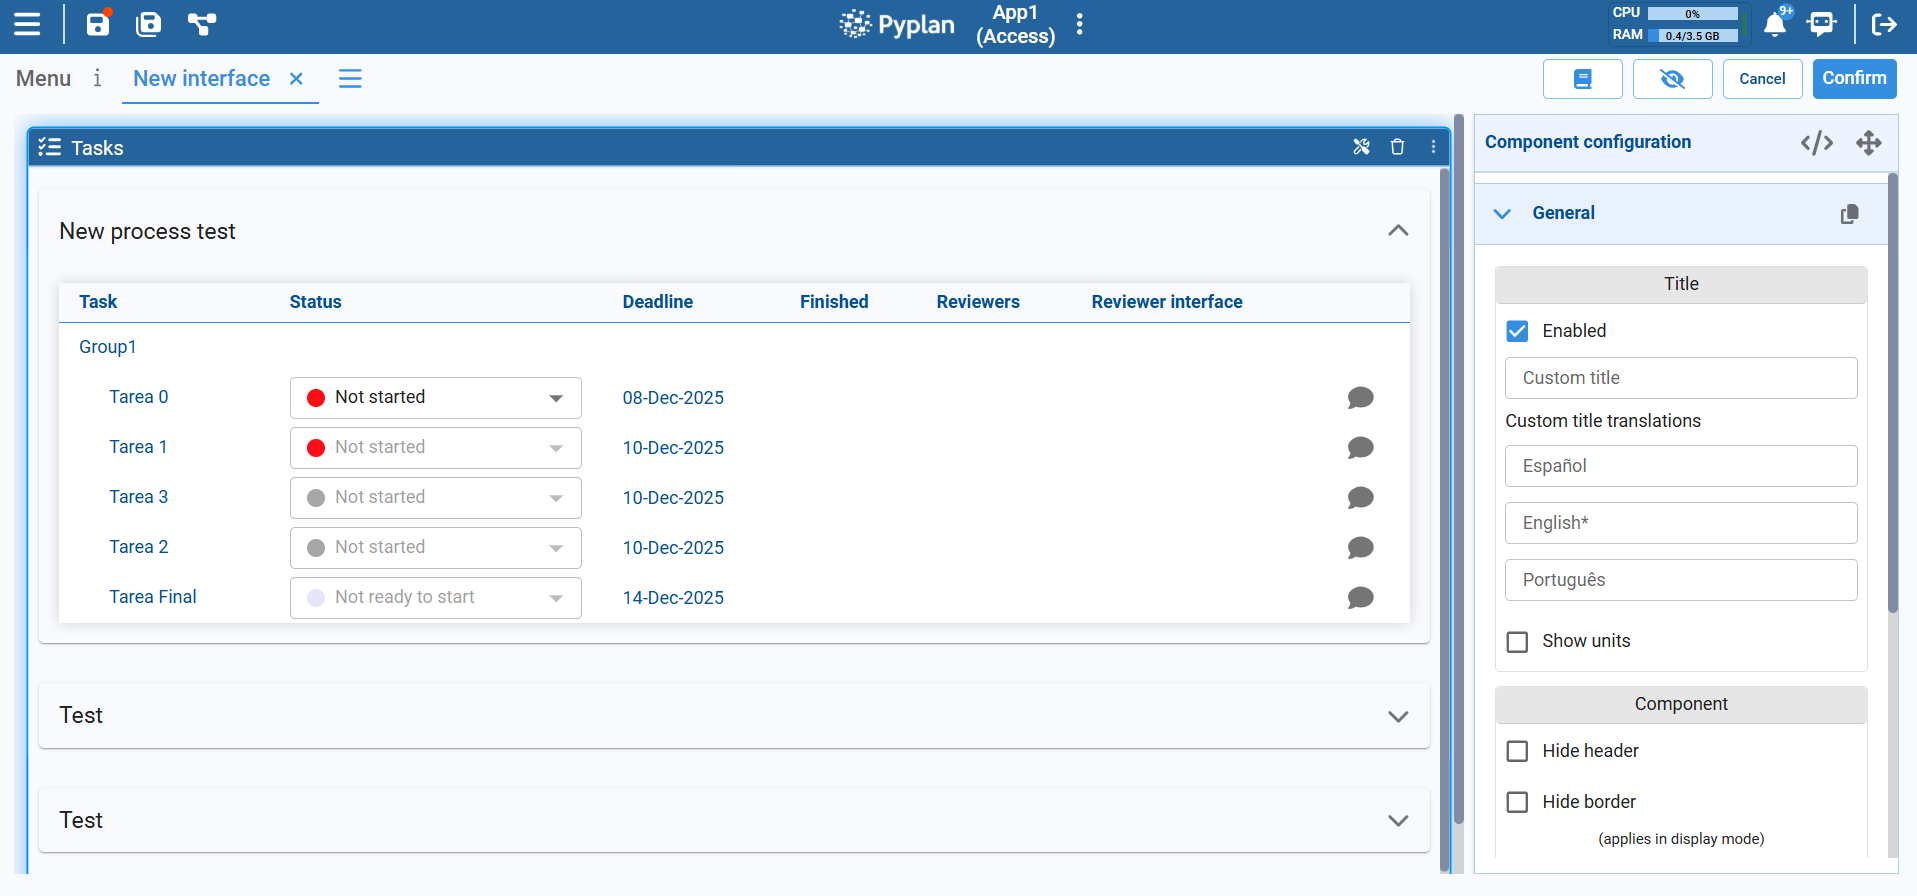1917x896 pixels.
Task: Open the main hamburger menu
Action: tap(27, 25)
